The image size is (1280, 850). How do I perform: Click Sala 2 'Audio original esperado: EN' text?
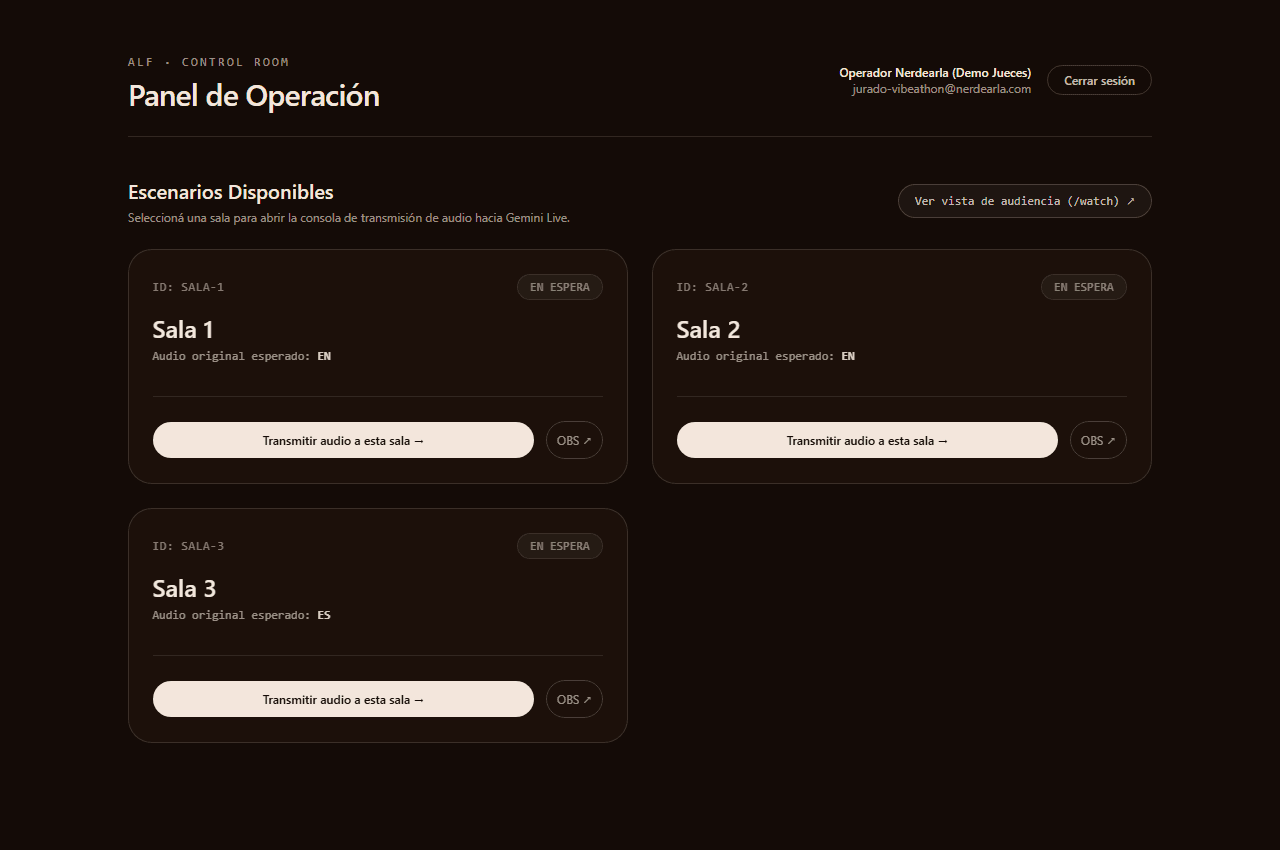[x=766, y=356]
